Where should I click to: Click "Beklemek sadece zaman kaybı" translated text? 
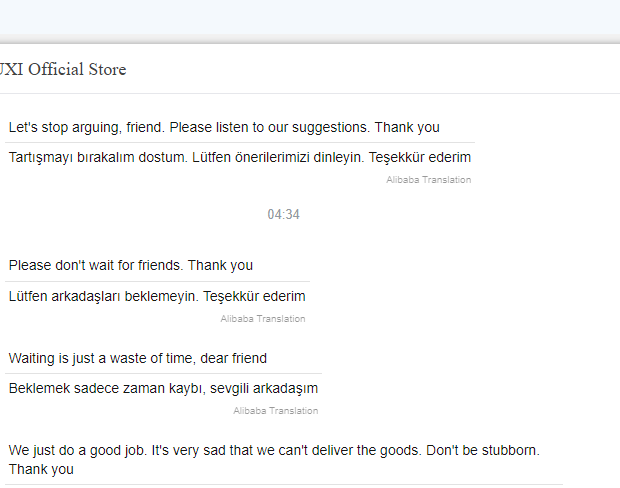click(x=163, y=388)
